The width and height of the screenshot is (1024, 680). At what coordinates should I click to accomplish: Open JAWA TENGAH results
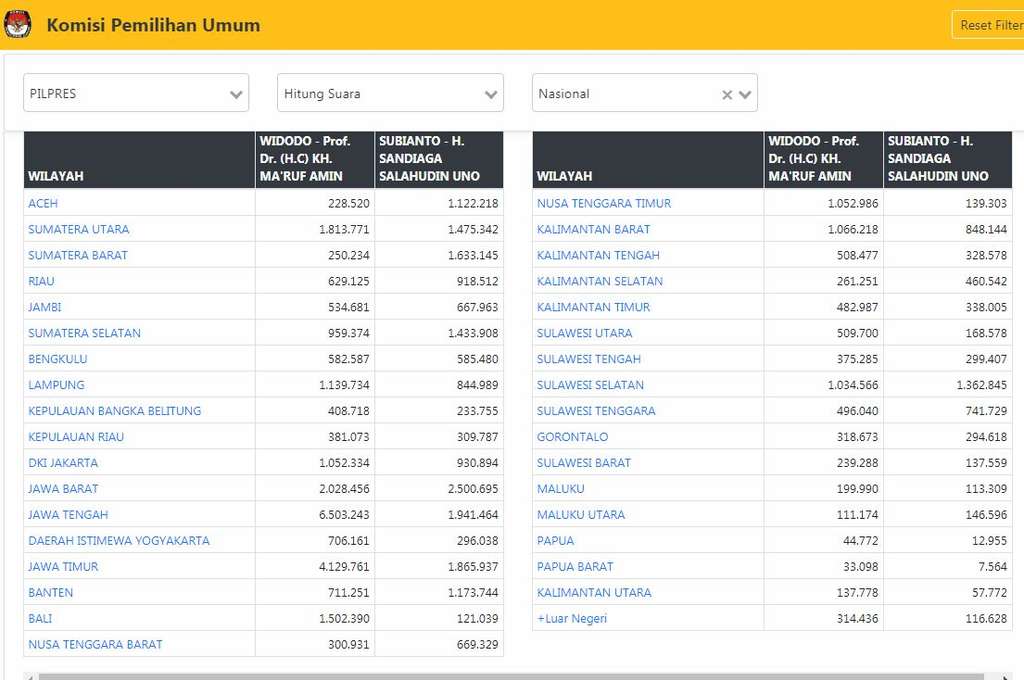tap(68, 515)
